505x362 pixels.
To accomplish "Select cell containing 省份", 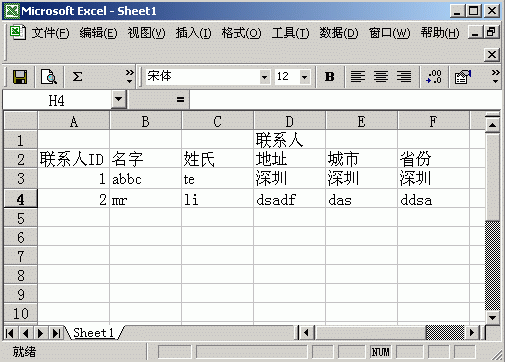I will (433, 159).
